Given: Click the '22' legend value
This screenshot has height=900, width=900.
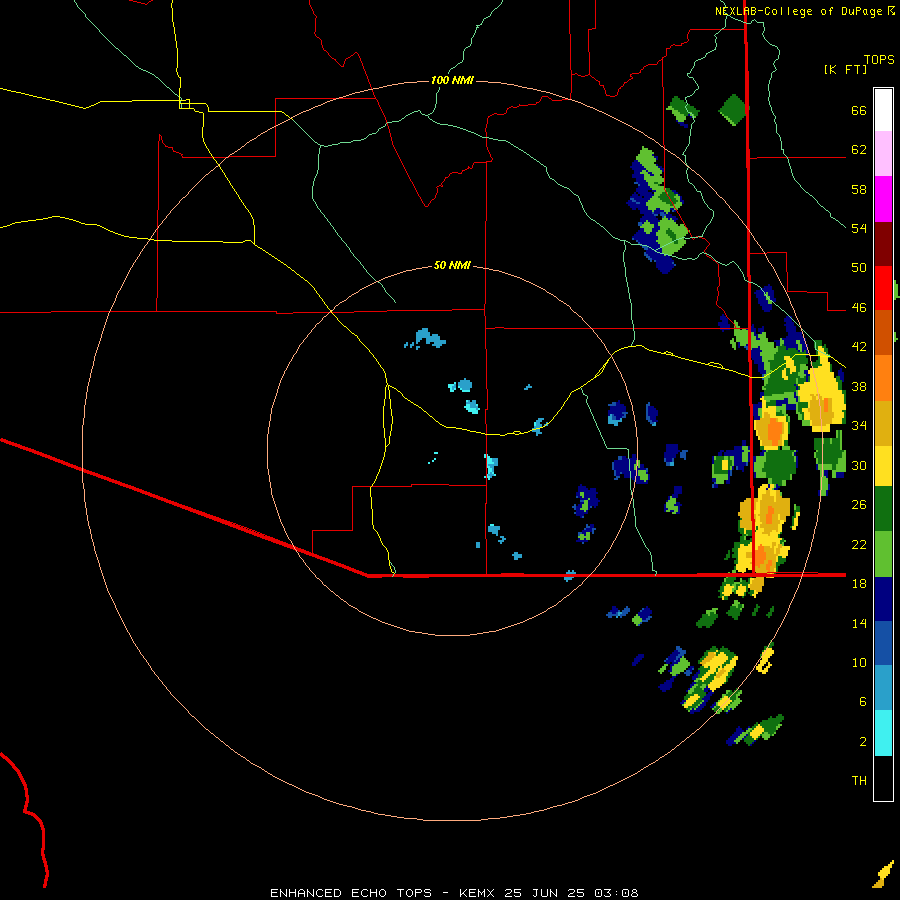Looking at the screenshot, I should tap(859, 545).
